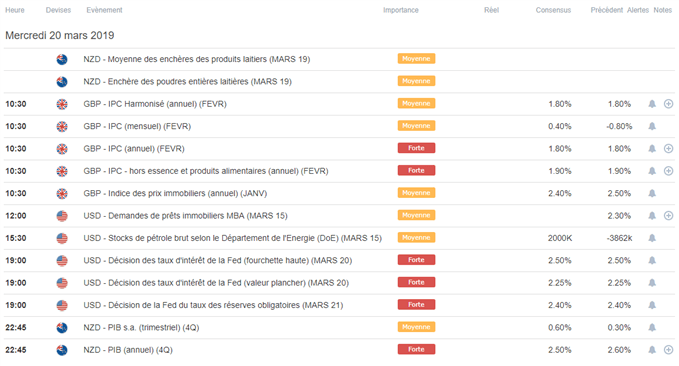Add note plus icon for NZD PIB (annuel)
Image resolution: width=679 pixels, height=366 pixels.
click(x=669, y=350)
